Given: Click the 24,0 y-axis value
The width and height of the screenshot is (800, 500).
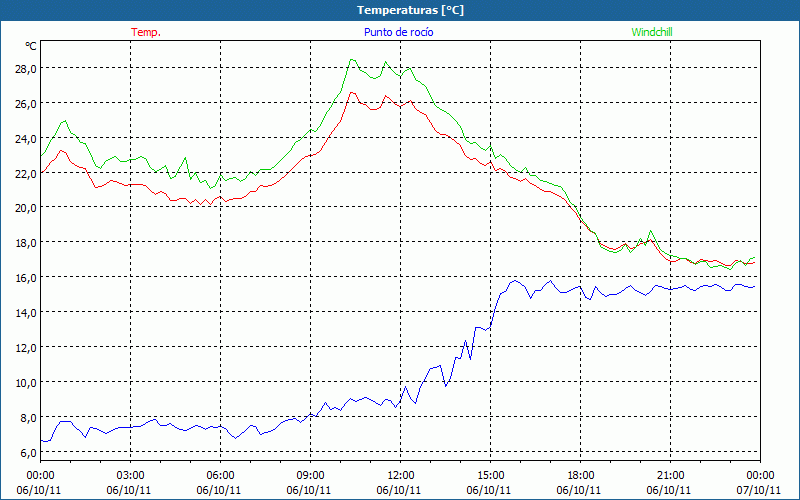Looking at the screenshot, I should coord(26,139).
